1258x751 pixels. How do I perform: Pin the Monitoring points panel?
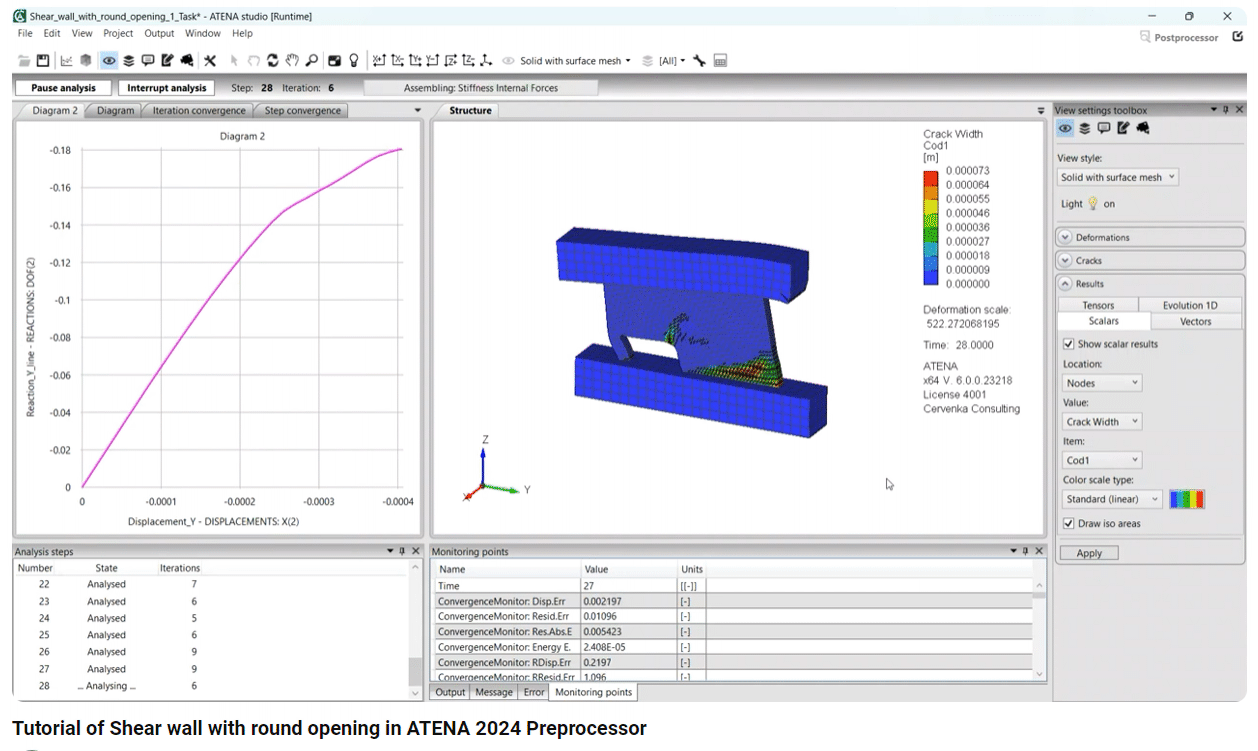click(1026, 551)
